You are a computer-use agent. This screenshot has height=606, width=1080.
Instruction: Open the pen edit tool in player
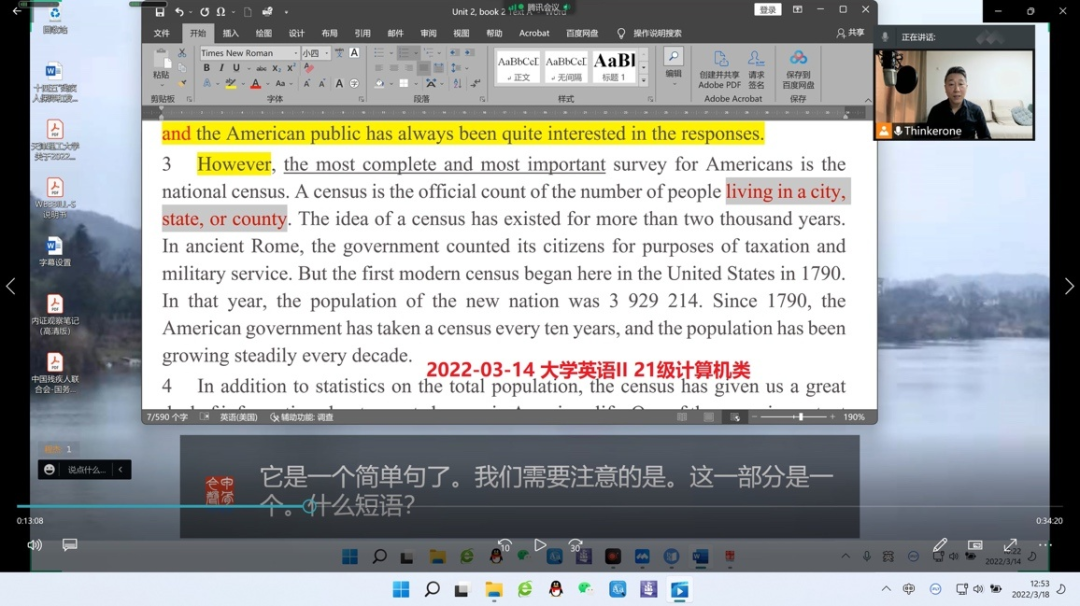tap(940, 545)
